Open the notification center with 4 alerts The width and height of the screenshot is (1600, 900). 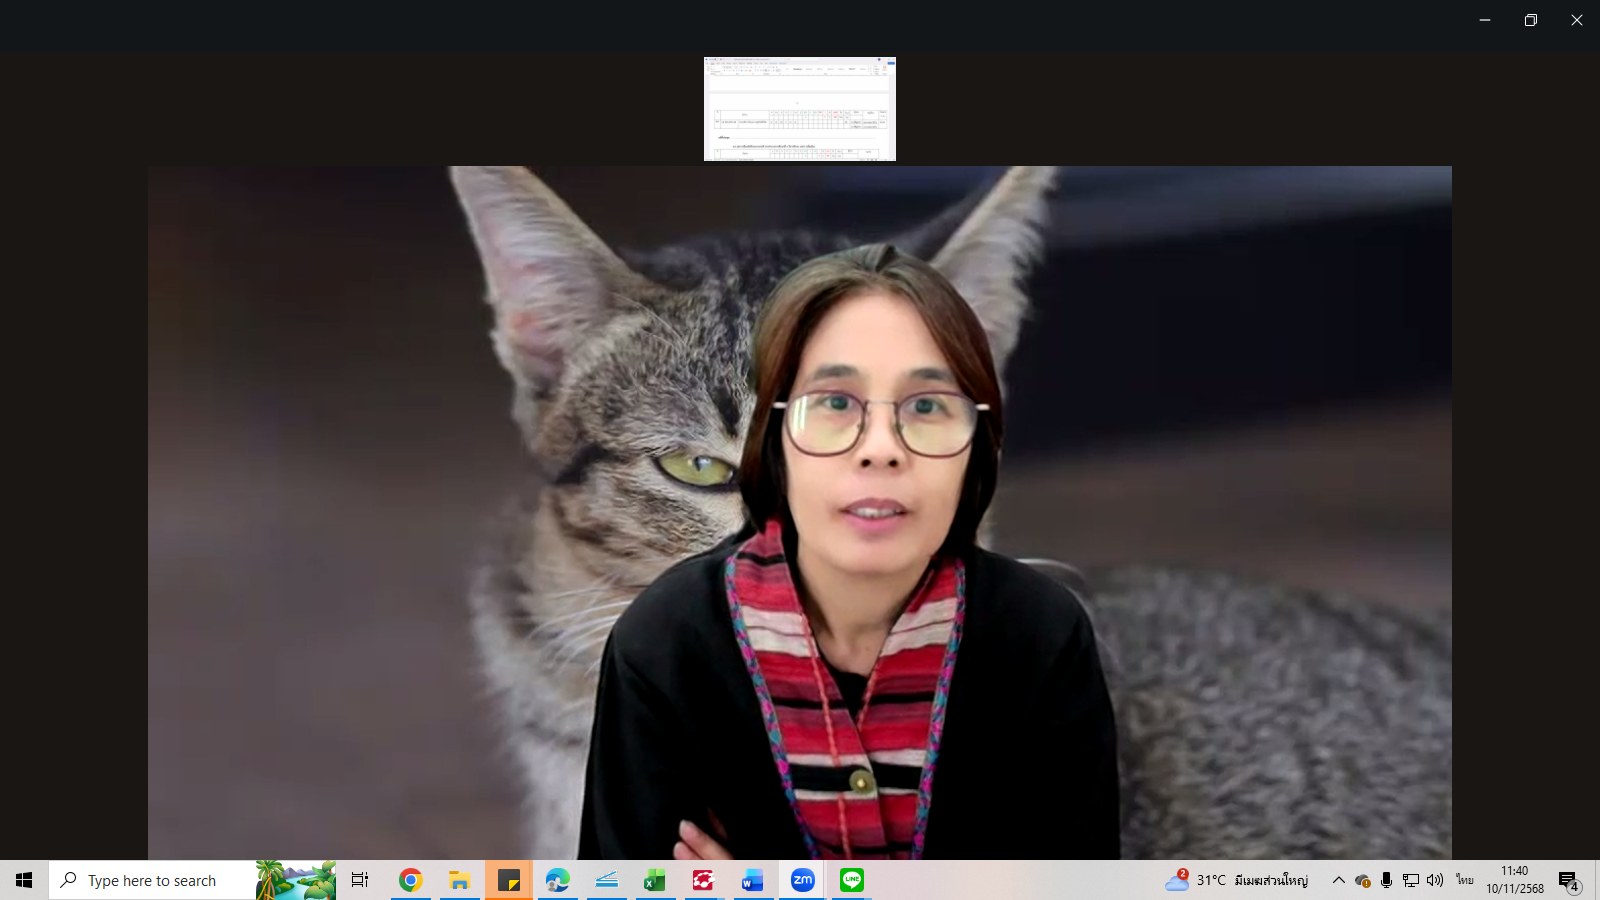point(1568,881)
